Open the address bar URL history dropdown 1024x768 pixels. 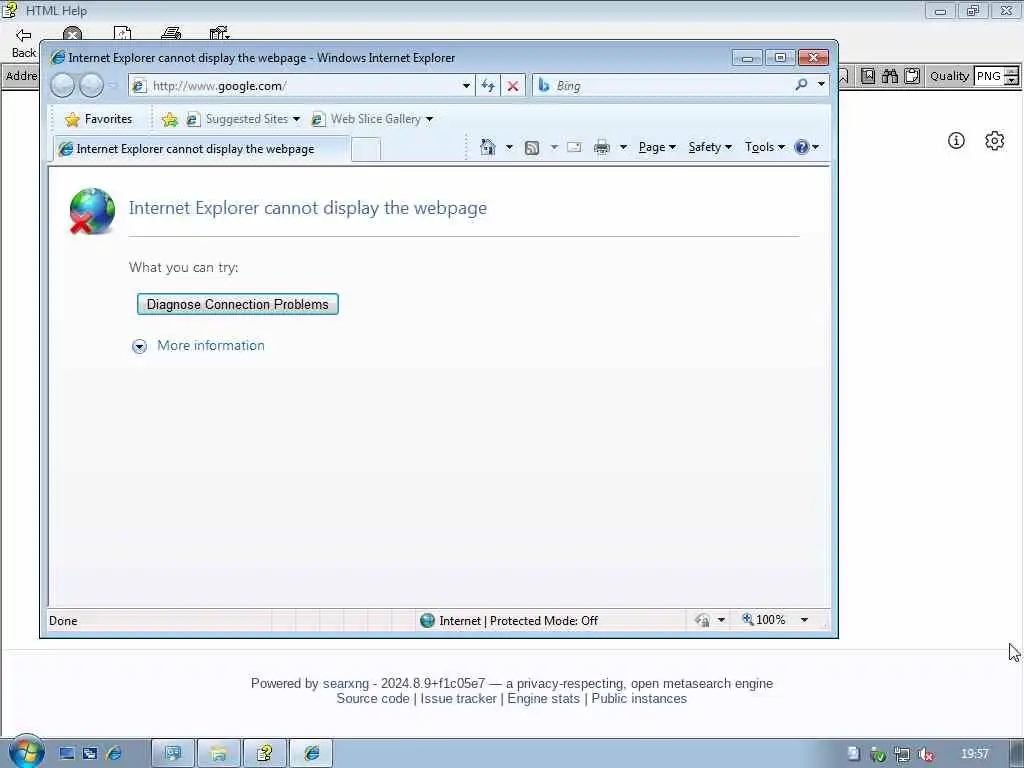(466, 86)
